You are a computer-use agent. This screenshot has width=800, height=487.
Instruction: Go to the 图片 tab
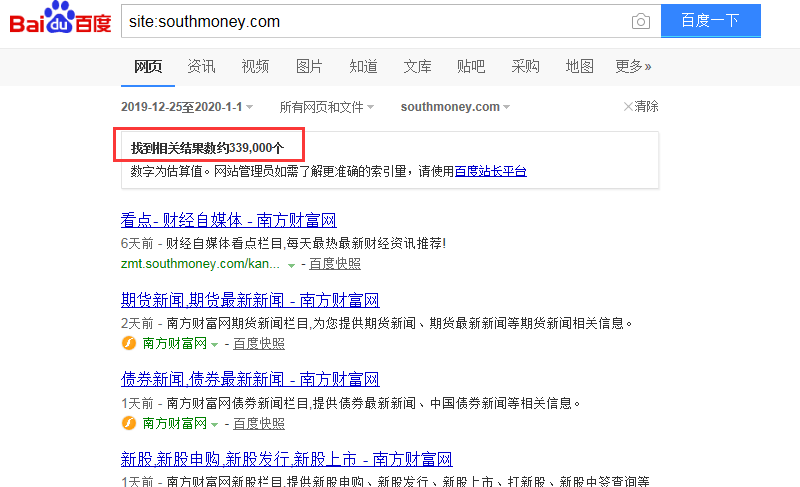[x=309, y=66]
